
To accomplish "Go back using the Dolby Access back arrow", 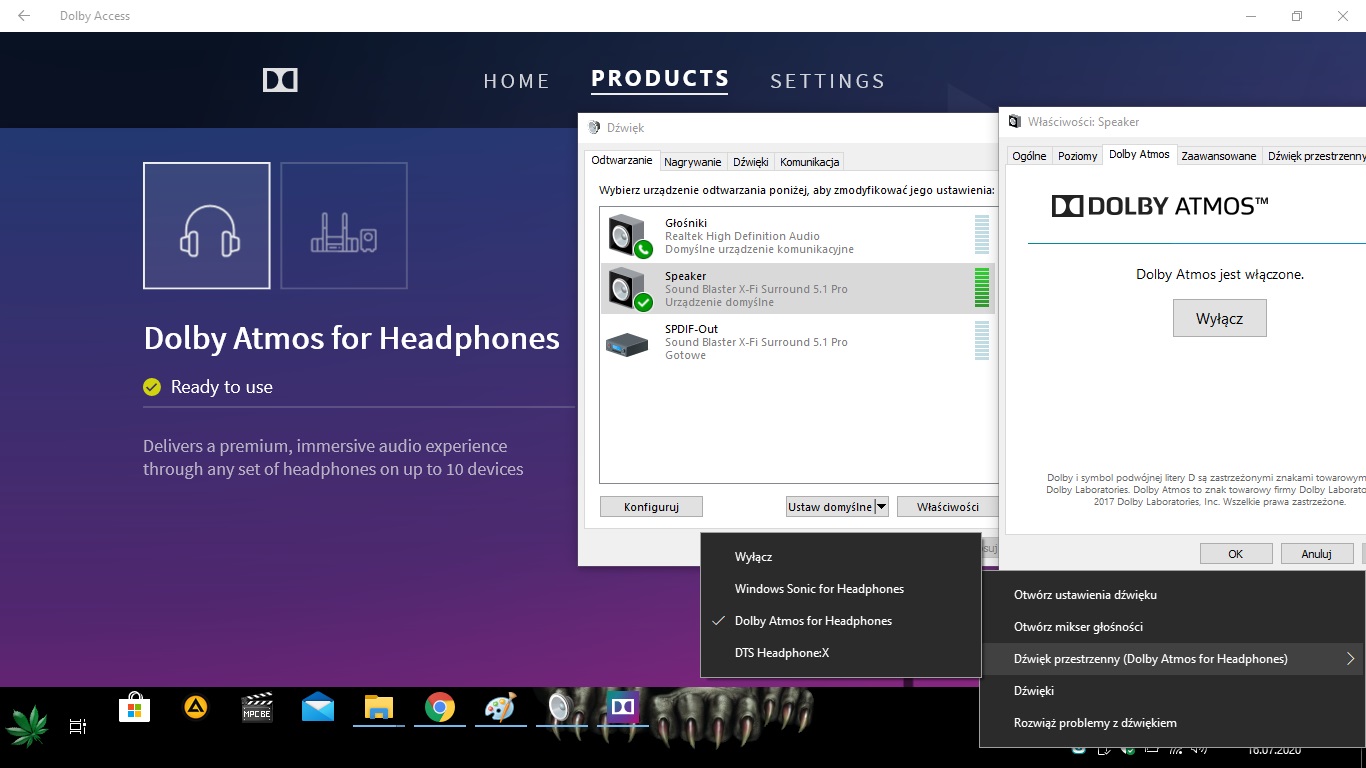I will tap(24, 16).
